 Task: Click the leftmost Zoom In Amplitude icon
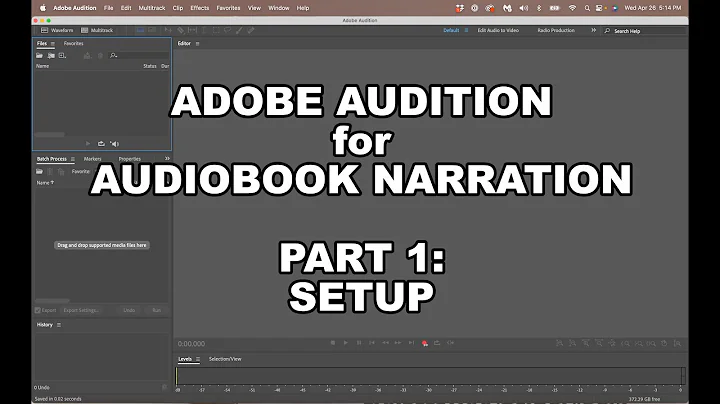560,343
